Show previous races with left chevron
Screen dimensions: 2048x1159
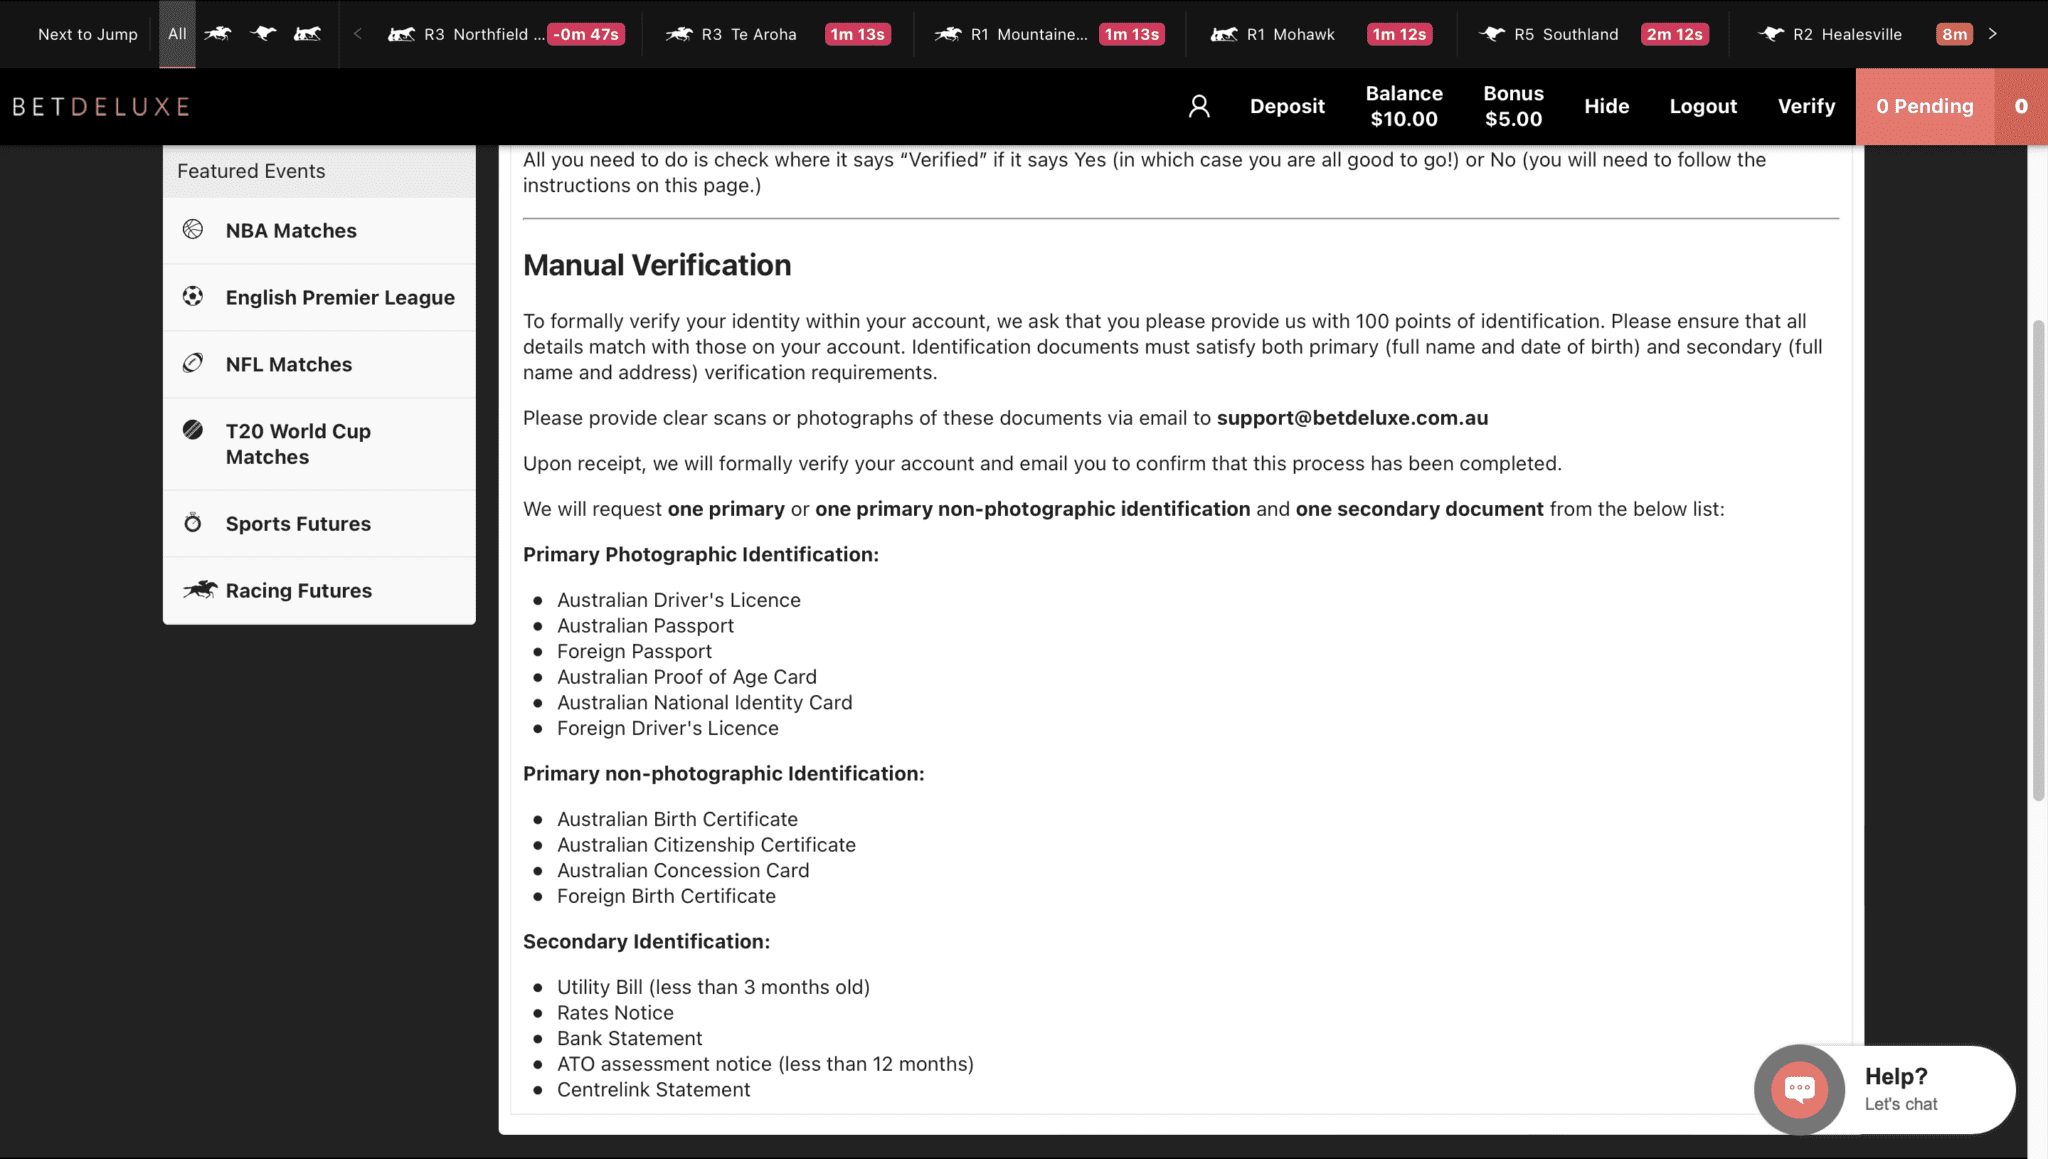pyautogui.click(x=358, y=34)
